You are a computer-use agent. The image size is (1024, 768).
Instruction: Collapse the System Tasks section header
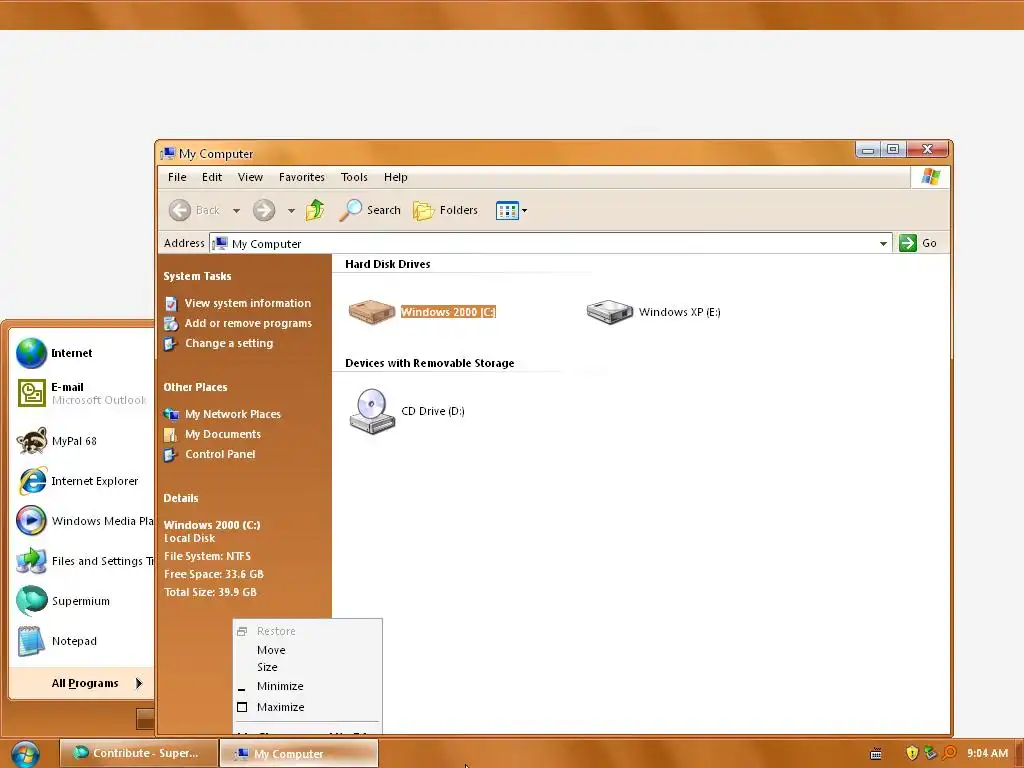click(197, 276)
